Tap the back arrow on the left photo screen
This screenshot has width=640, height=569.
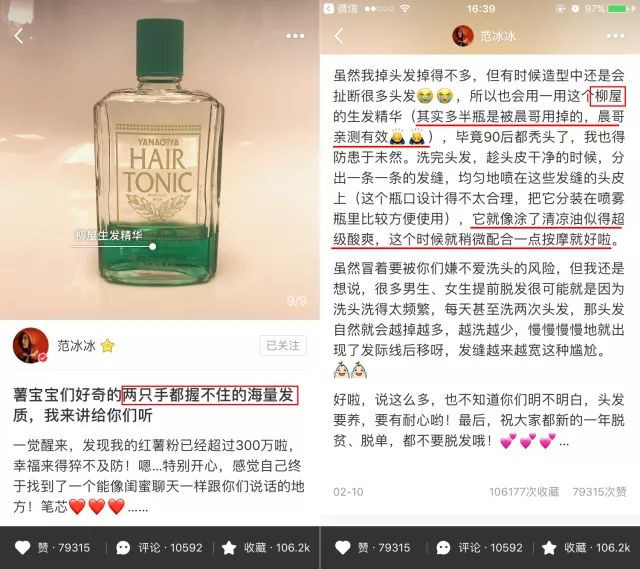pos(18,36)
